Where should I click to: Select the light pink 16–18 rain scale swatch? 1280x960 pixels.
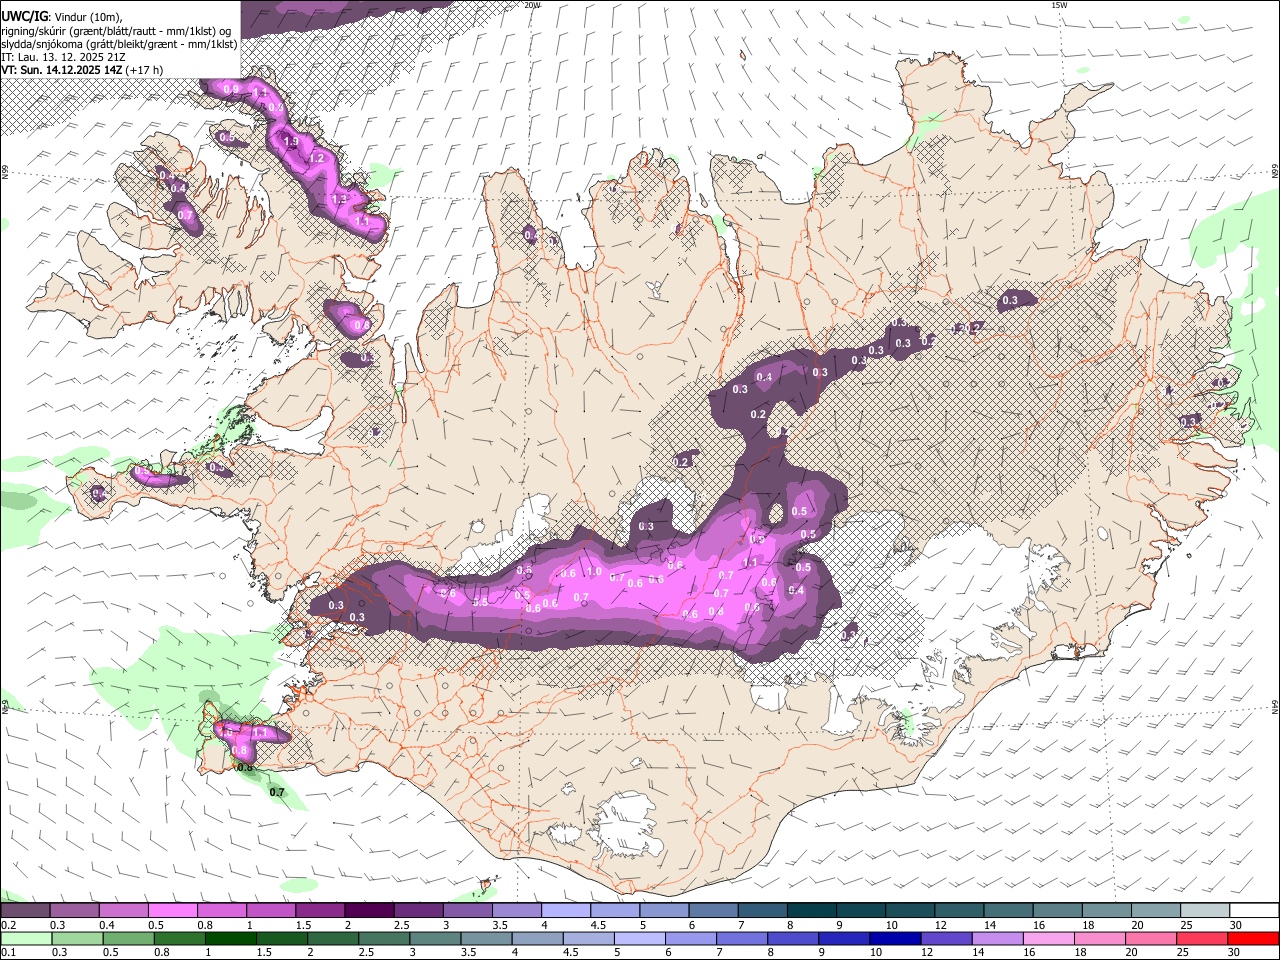1049,938
